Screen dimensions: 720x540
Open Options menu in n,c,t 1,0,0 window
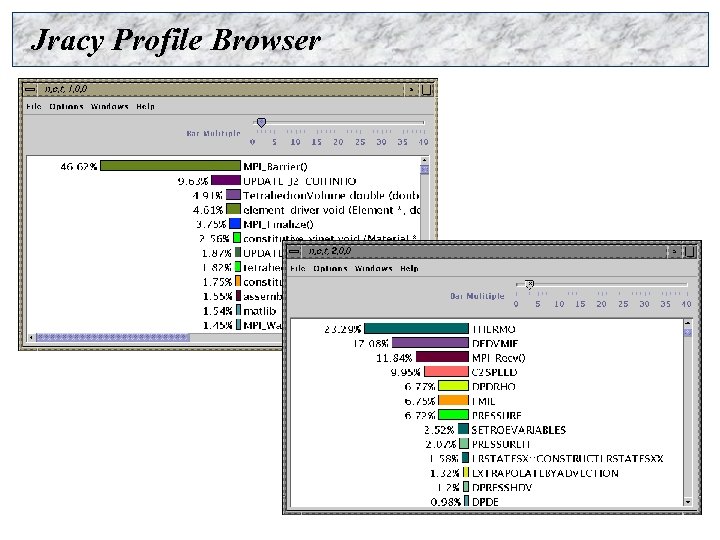66,107
